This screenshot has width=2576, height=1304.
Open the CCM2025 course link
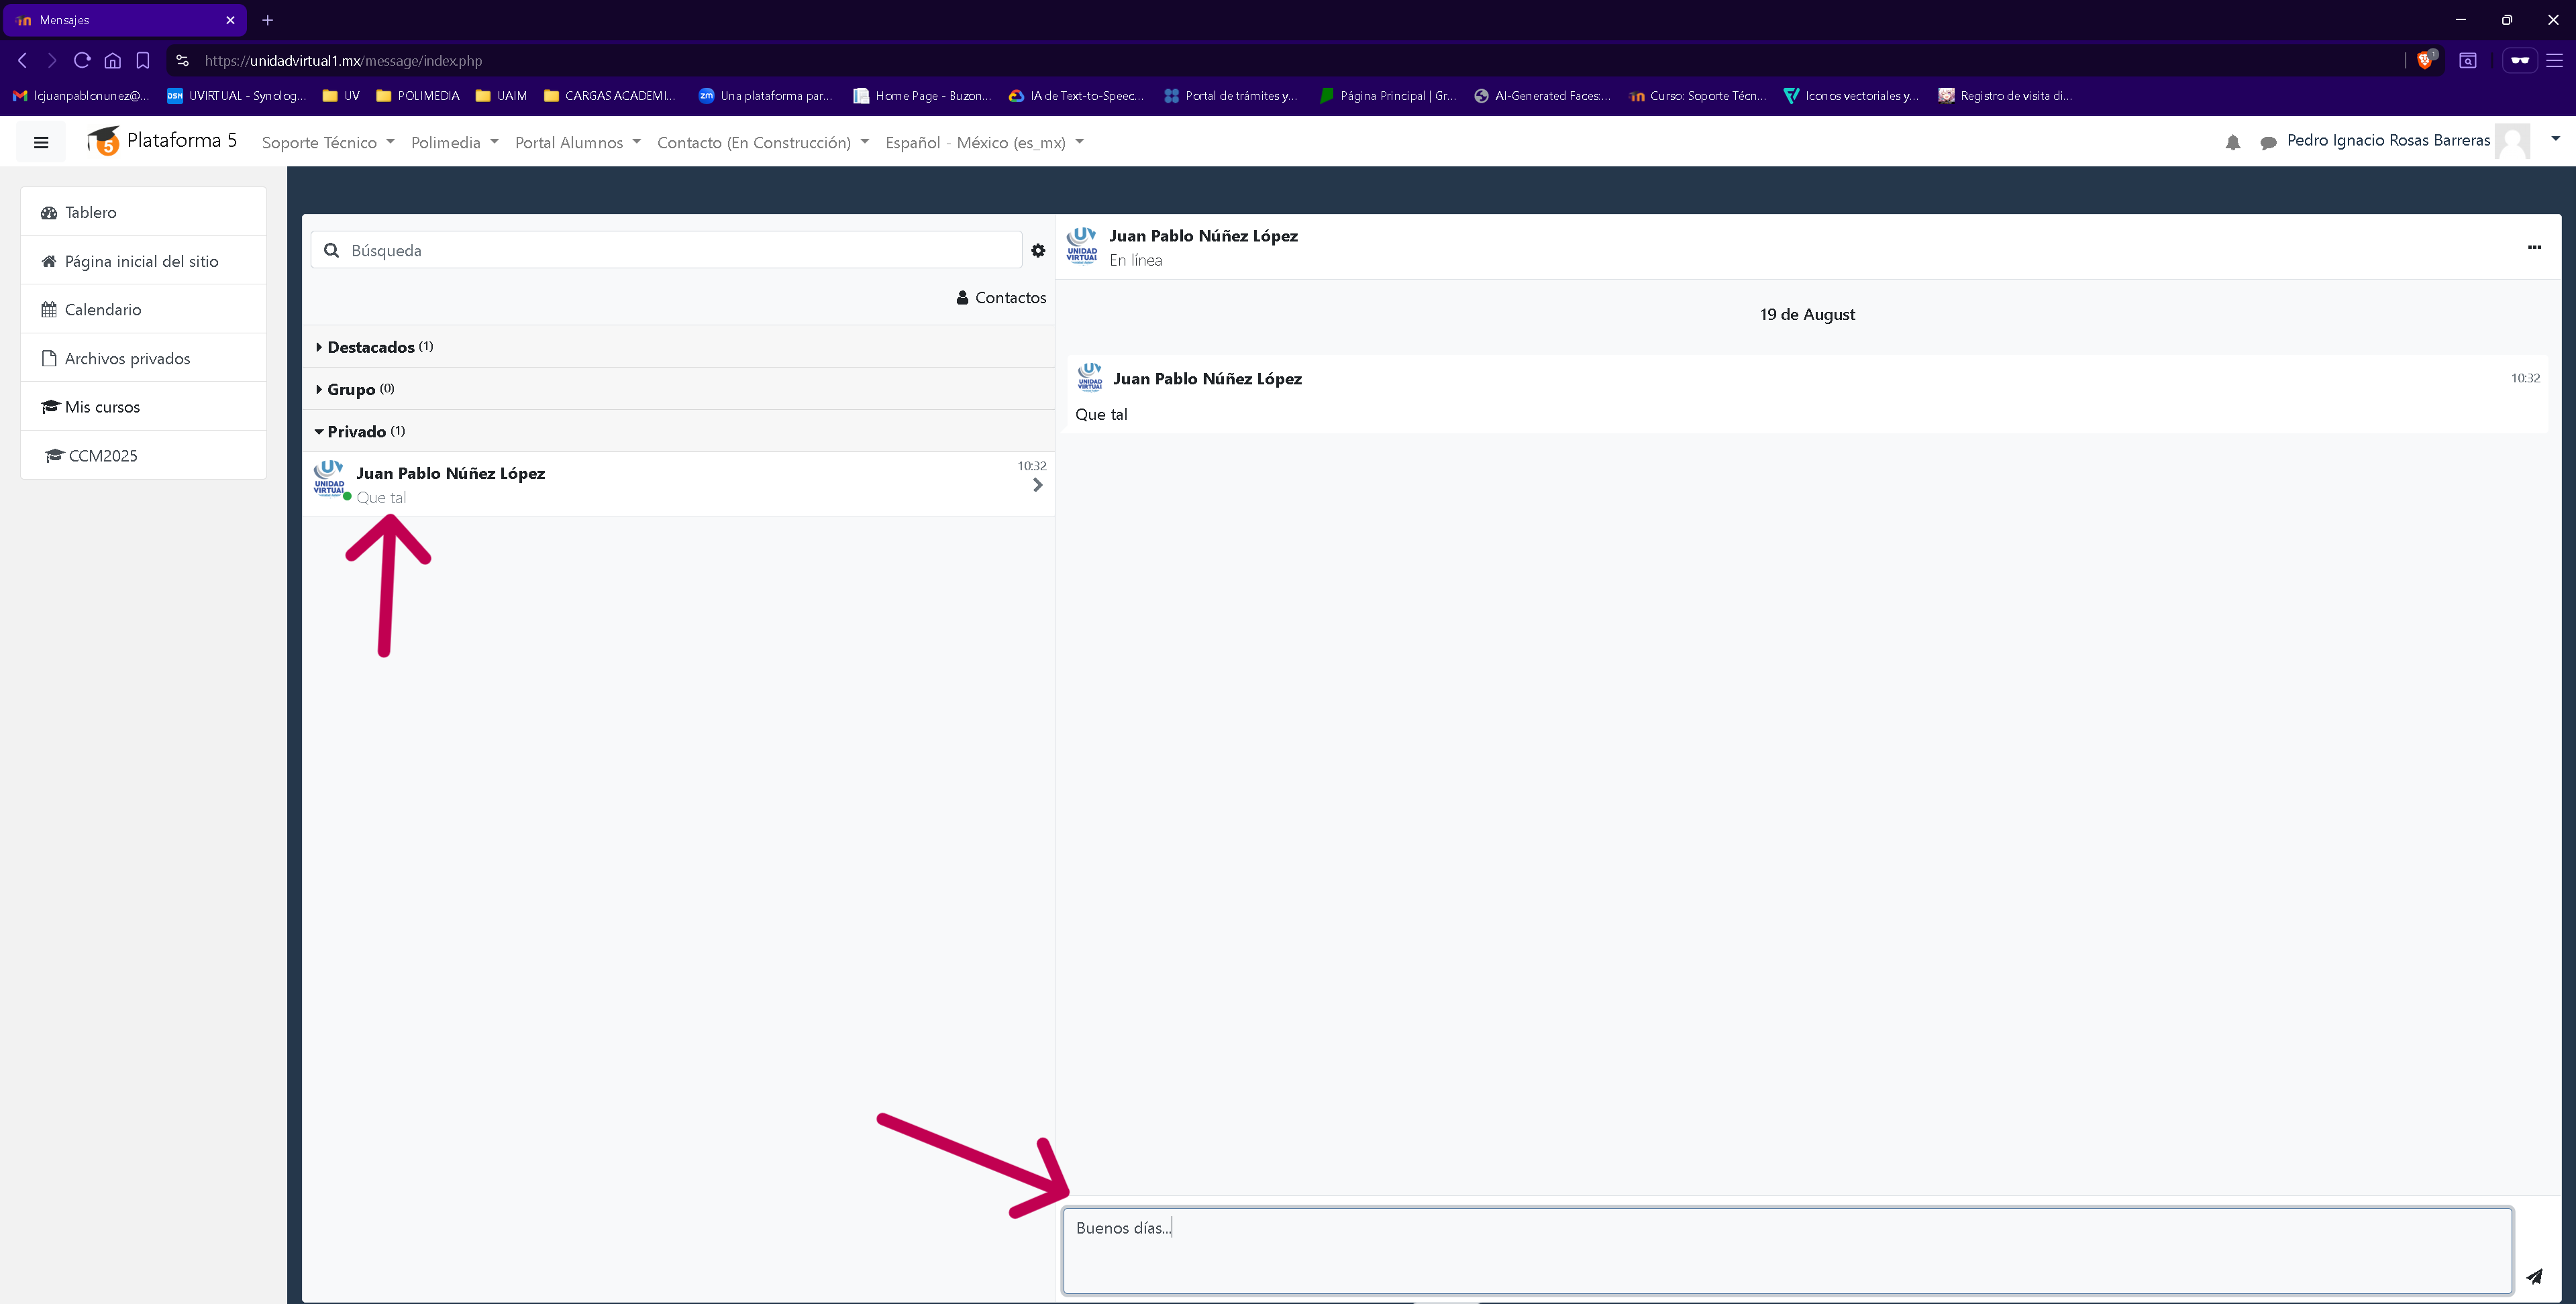pos(144,455)
